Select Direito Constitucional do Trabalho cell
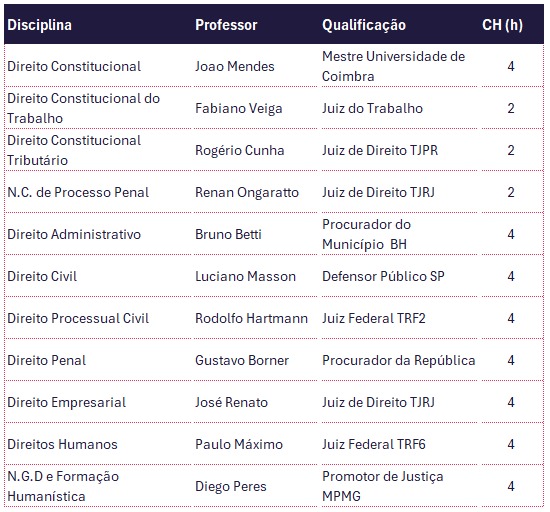The width and height of the screenshot is (550, 512). tap(98, 108)
